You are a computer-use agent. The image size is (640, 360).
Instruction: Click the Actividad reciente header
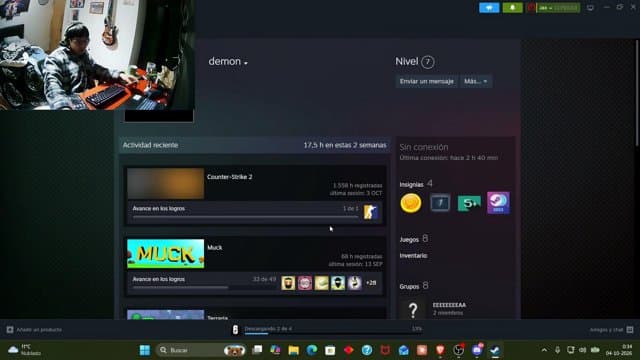(x=150, y=145)
